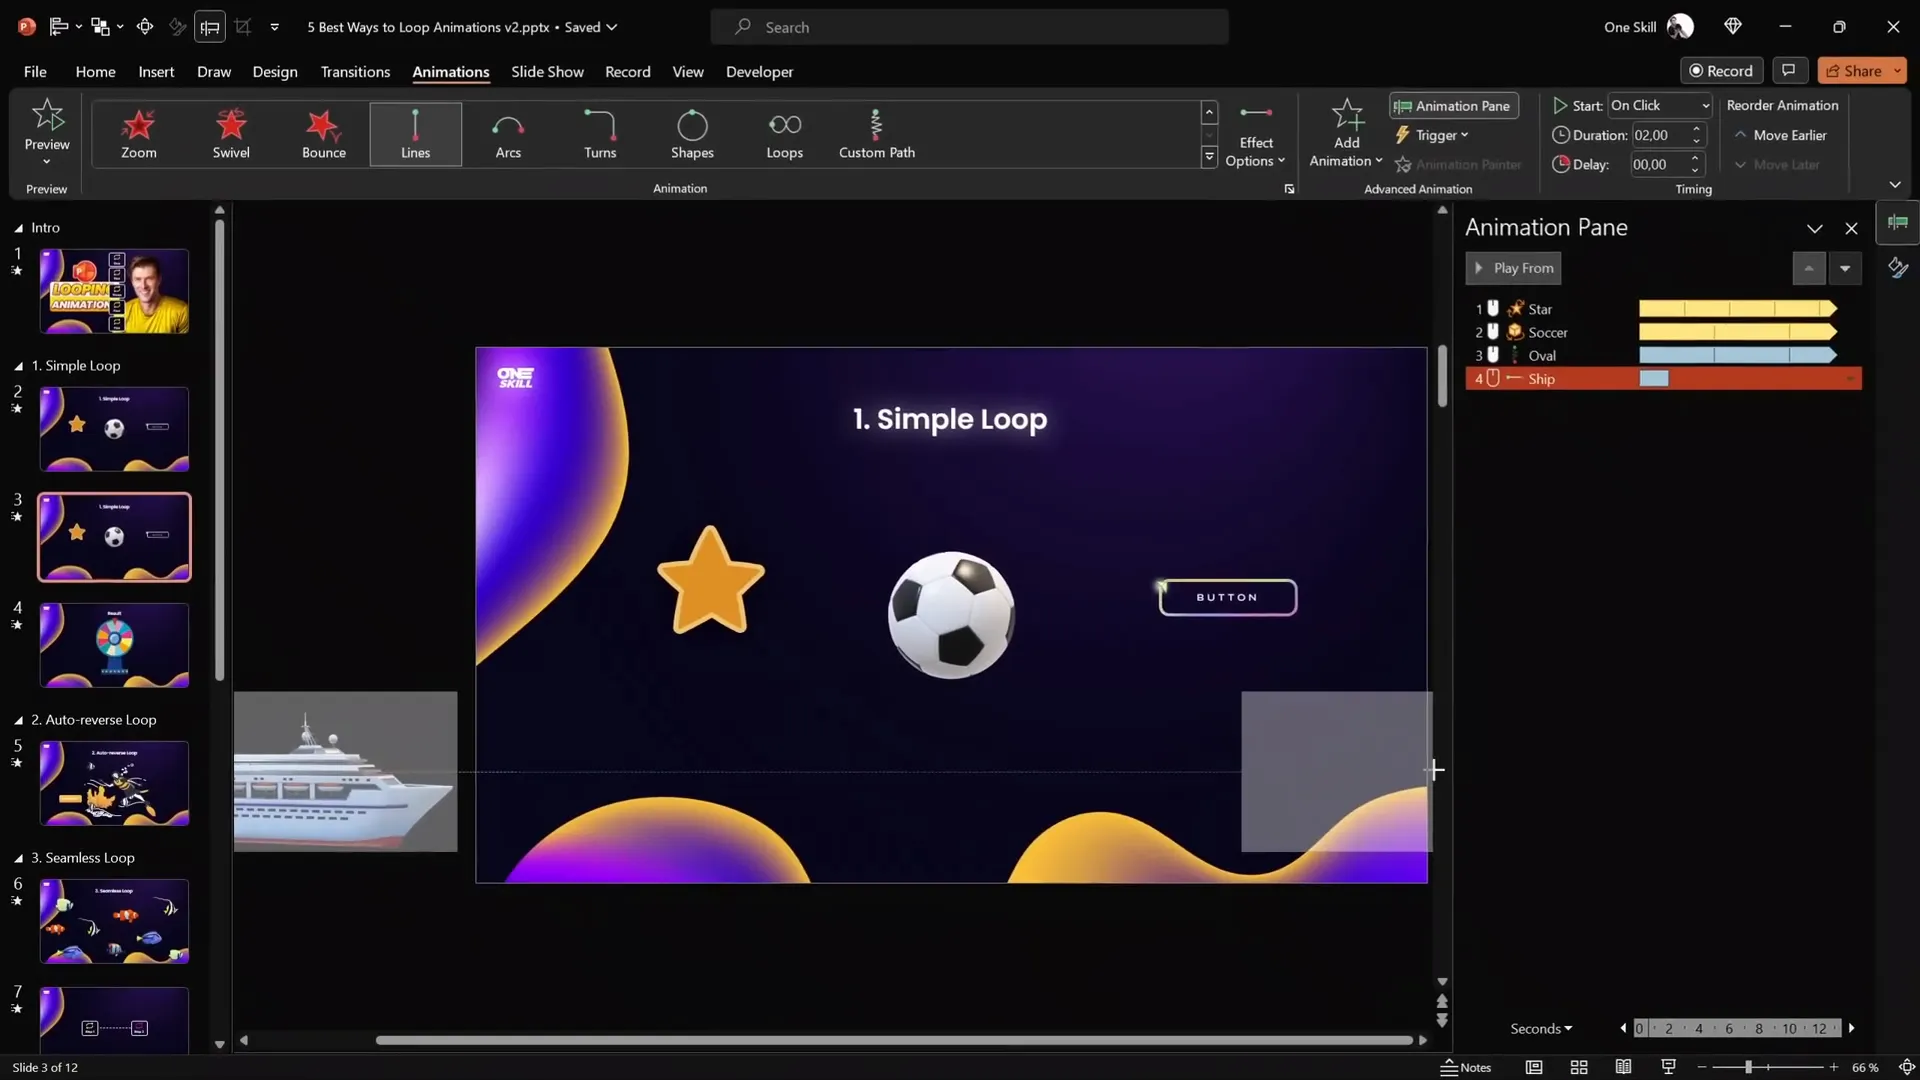This screenshot has height=1080, width=1920.
Task: Fit slide to current window
Action: click(x=1906, y=1067)
